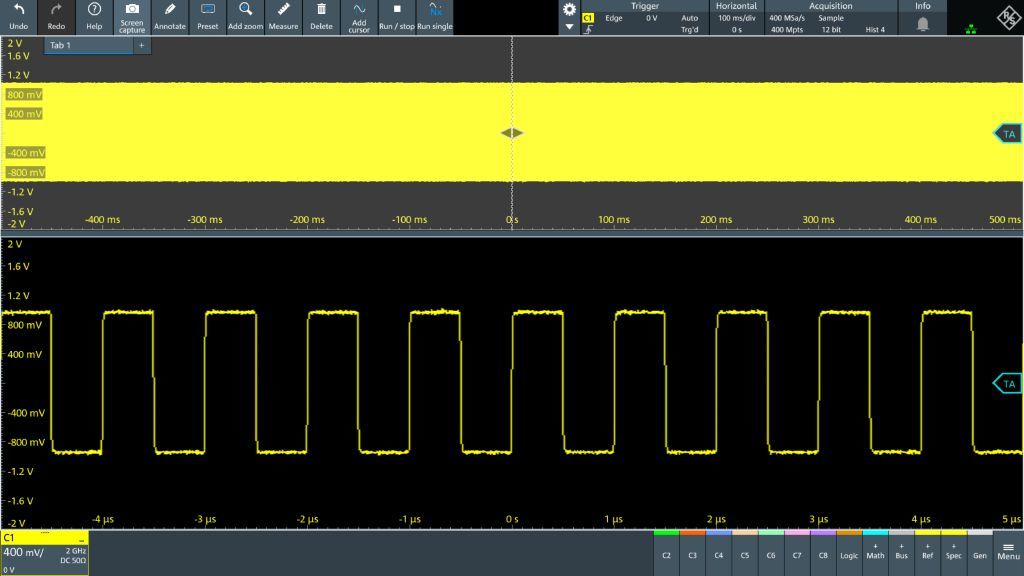
Task: Click the Delete trash icon
Action: tap(321, 10)
